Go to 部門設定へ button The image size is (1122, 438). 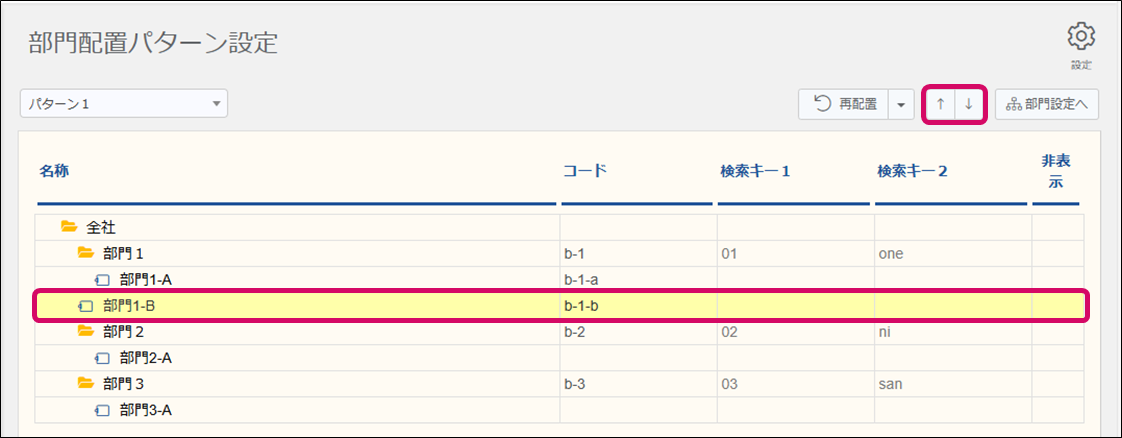[x=1047, y=104]
